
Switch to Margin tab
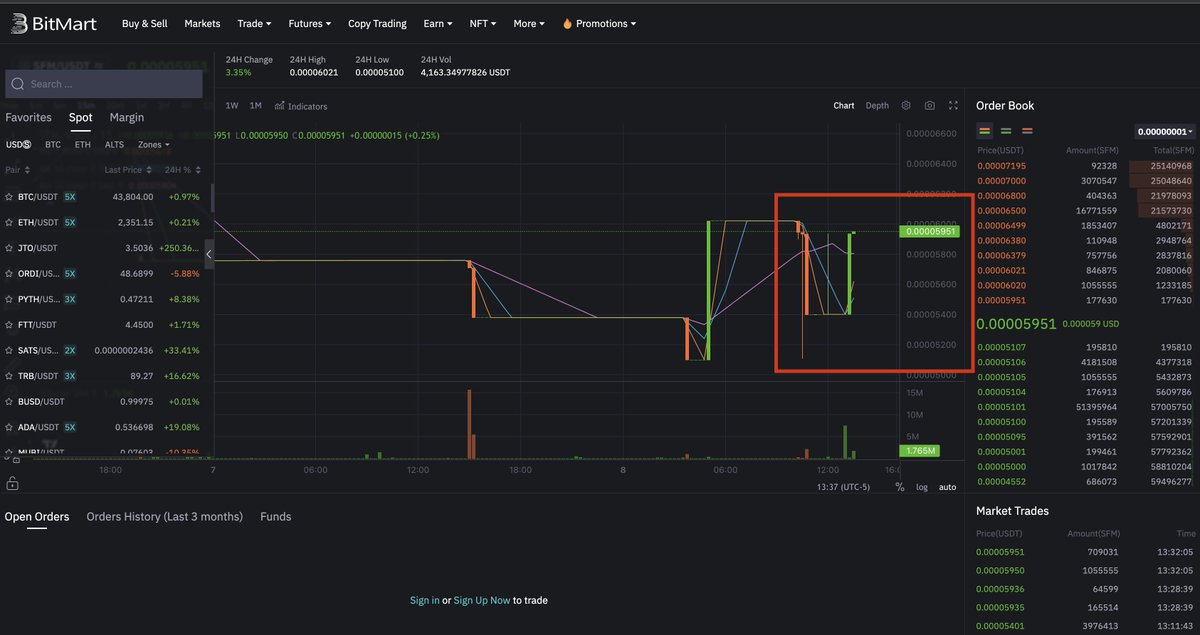(x=126, y=117)
